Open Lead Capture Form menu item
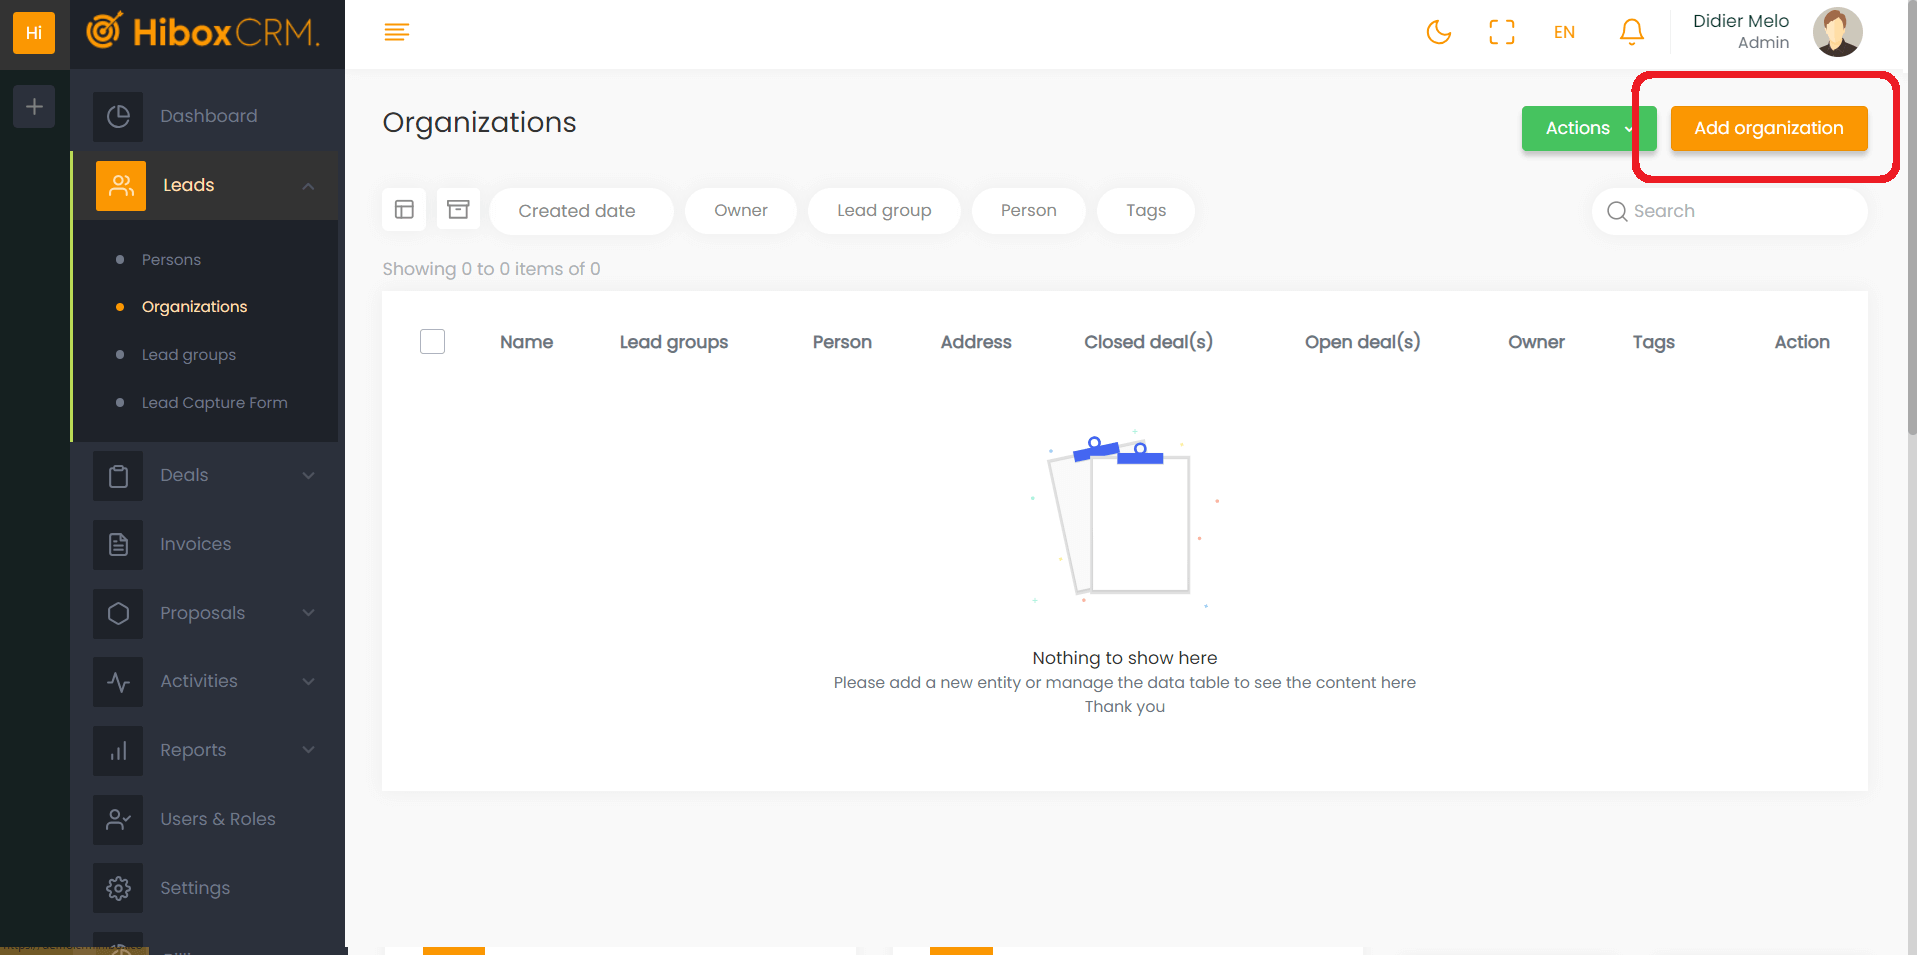The height and width of the screenshot is (955, 1917). 214,403
